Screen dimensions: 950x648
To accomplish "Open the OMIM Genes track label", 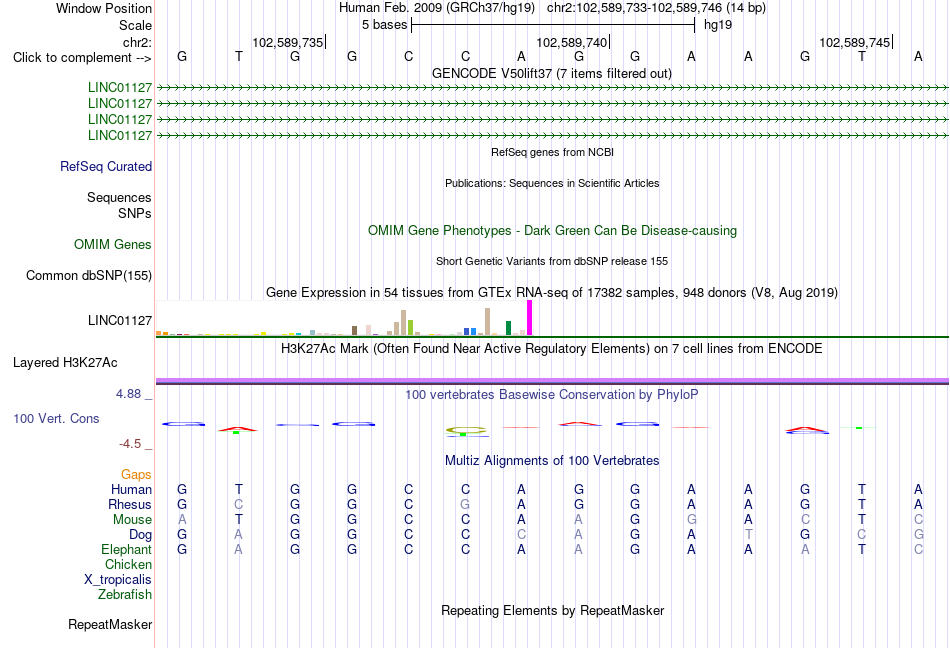I will (113, 245).
